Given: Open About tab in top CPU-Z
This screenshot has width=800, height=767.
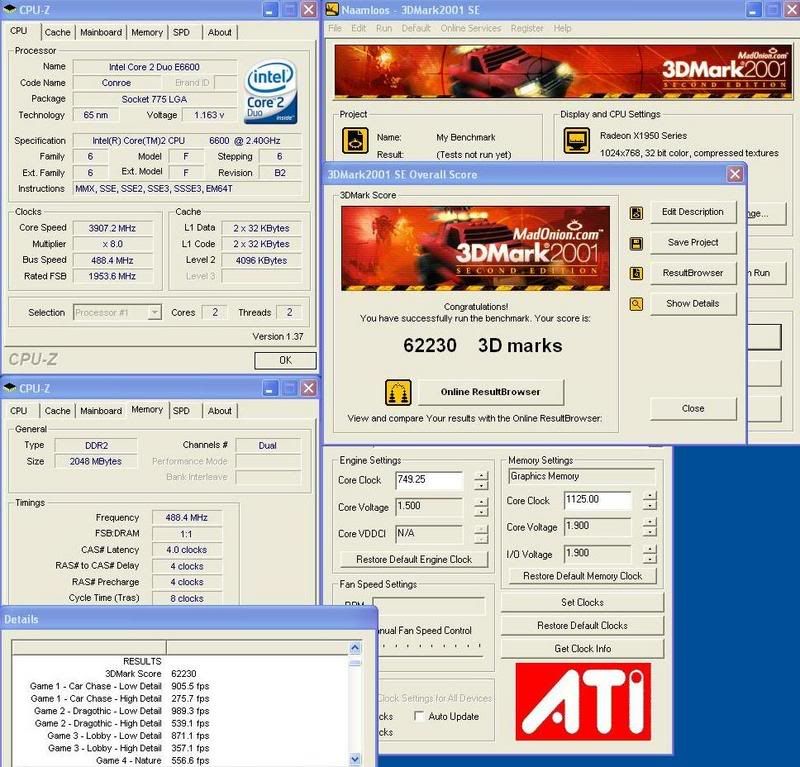Looking at the screenshot, I should pos(220,32).
